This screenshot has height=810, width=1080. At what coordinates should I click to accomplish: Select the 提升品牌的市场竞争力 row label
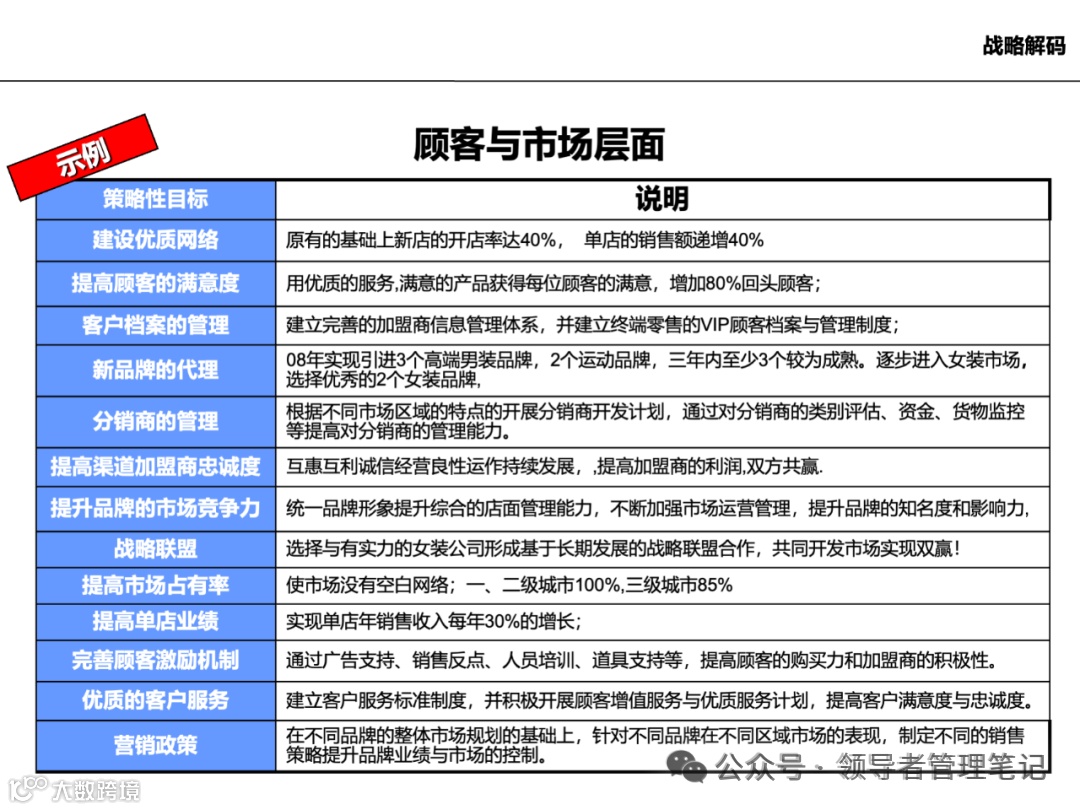click(x=156, y=508)
